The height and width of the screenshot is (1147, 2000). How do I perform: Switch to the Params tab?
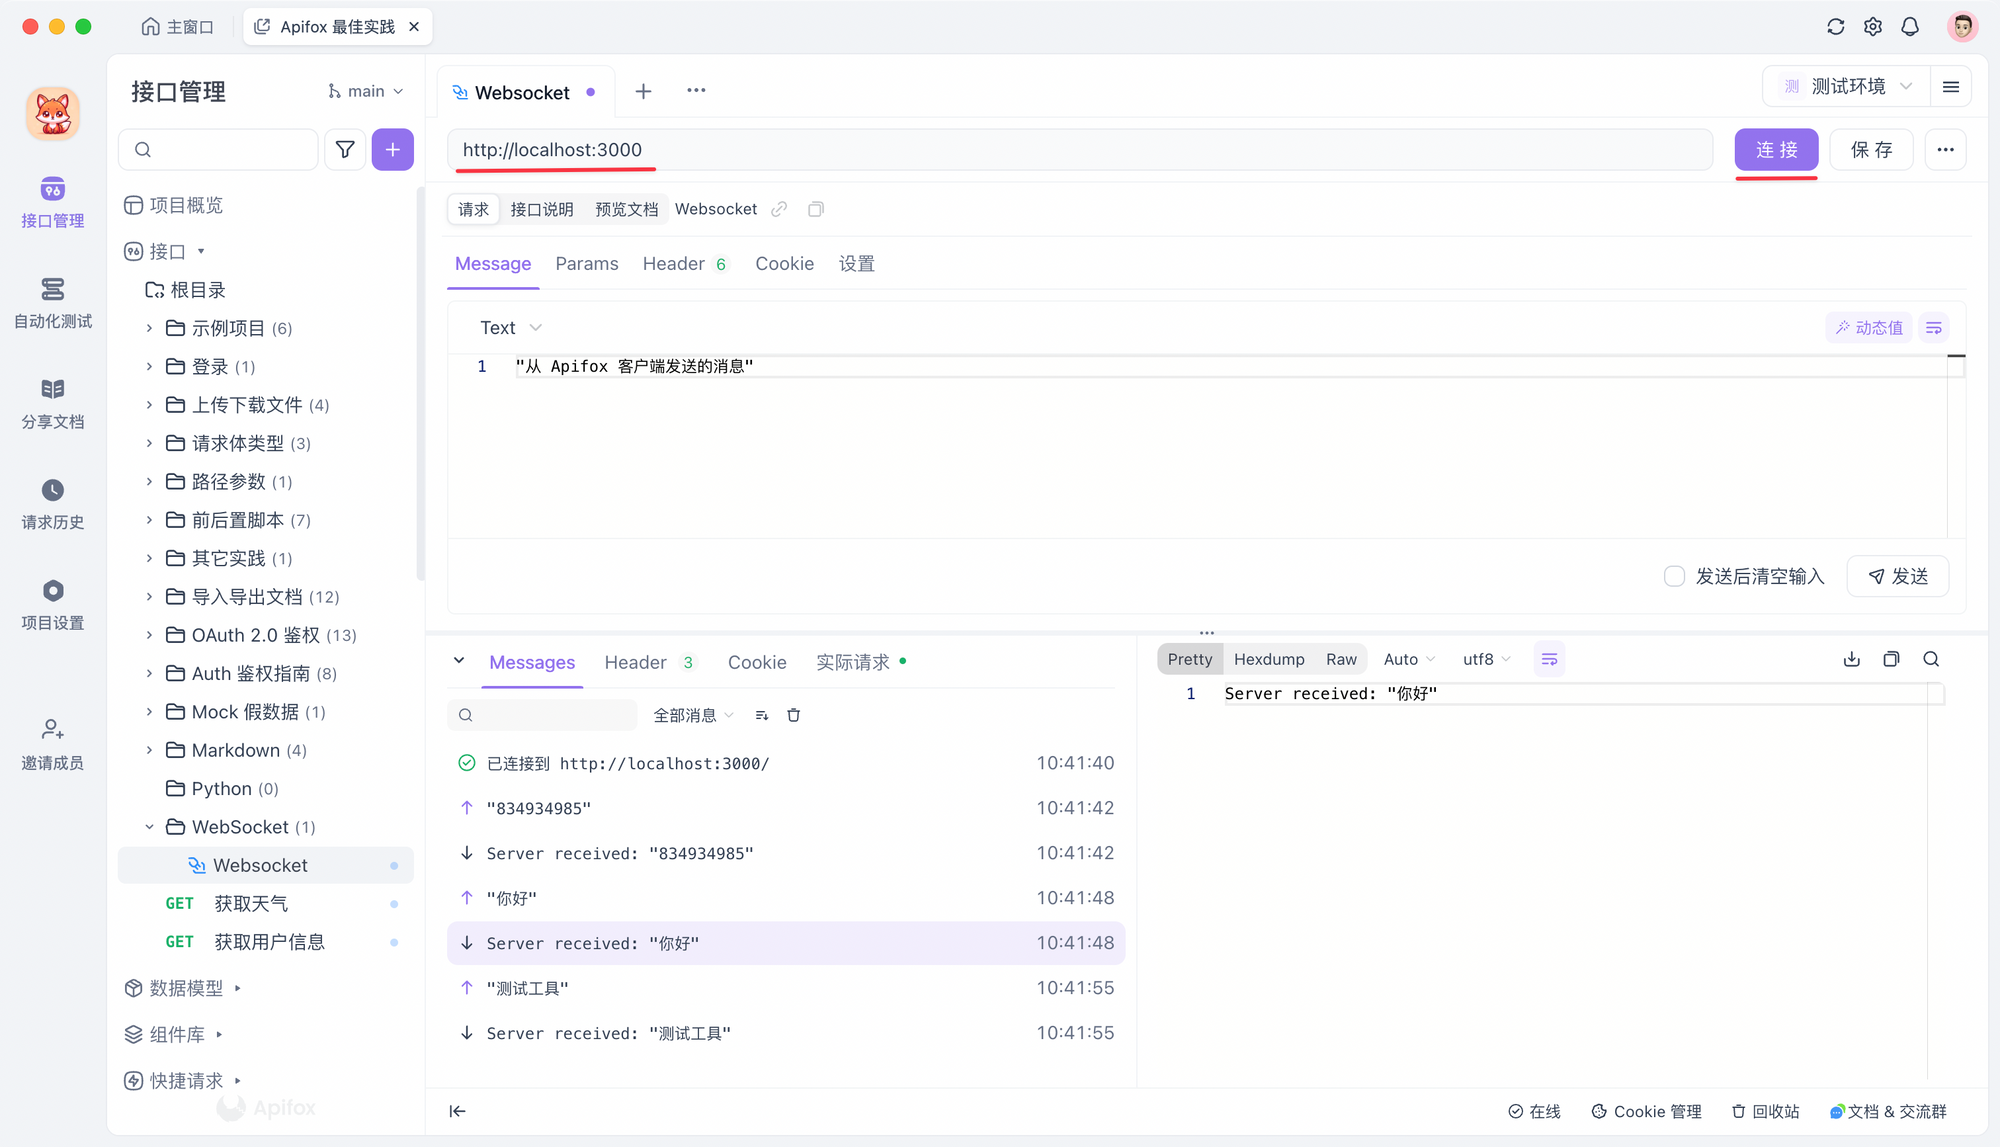587,262
